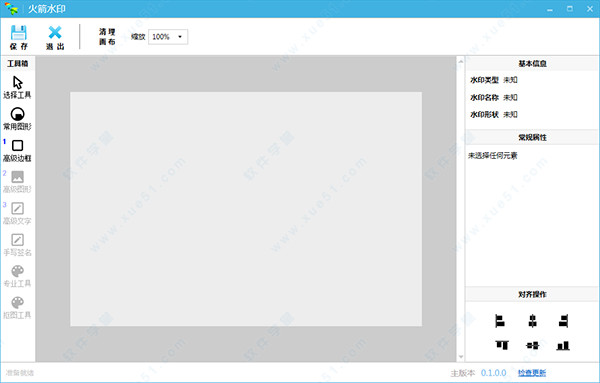Align selected elements to left edge
The height and width of the screenshot is (383, 600).
pyautogui.click(x=500, y=321)
